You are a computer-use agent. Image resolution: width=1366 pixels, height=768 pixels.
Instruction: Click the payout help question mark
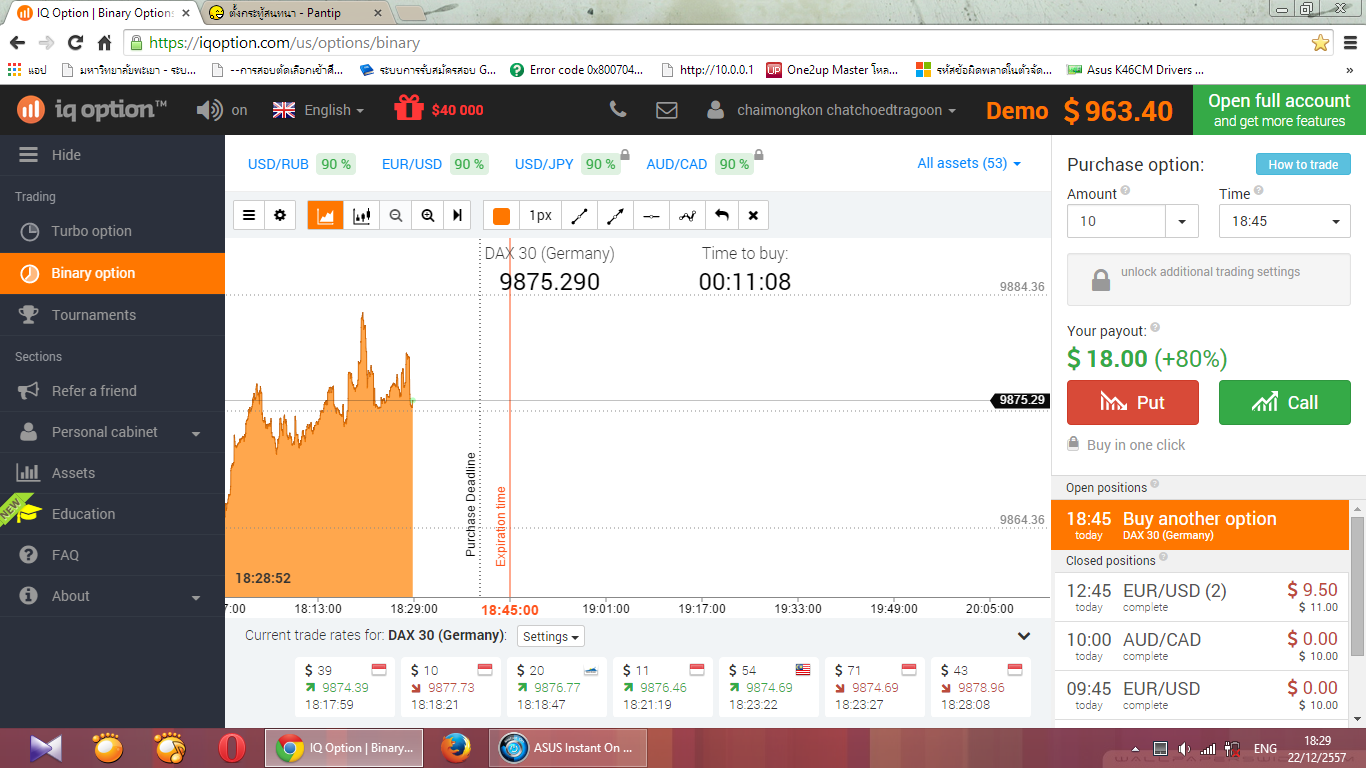coord(1155,327)
